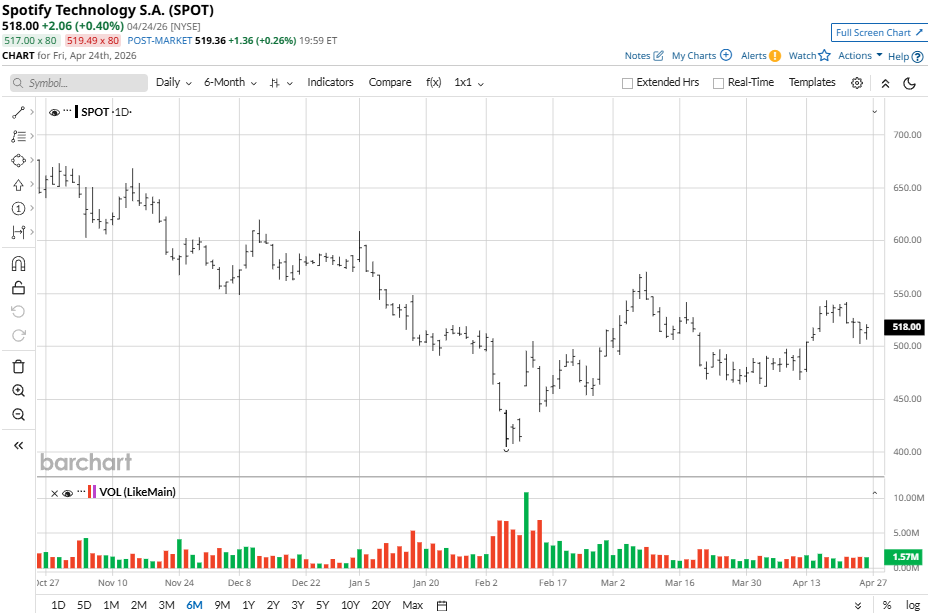Click the undo arrow icon
The width and height of the screenshot is (931, 613).
point(18,312)
